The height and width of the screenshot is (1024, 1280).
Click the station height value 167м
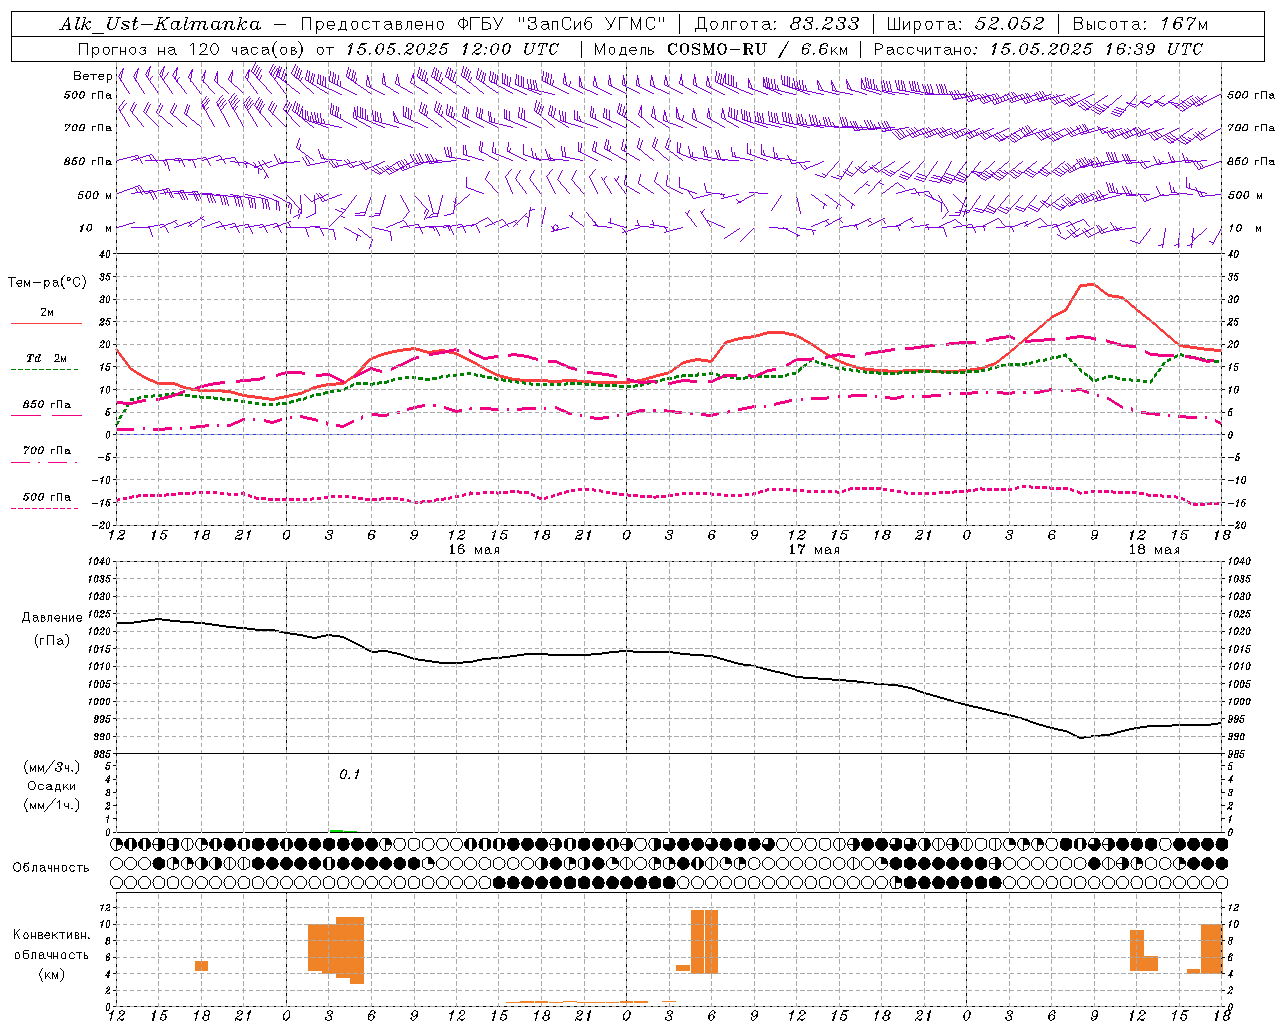(1185, 24)
